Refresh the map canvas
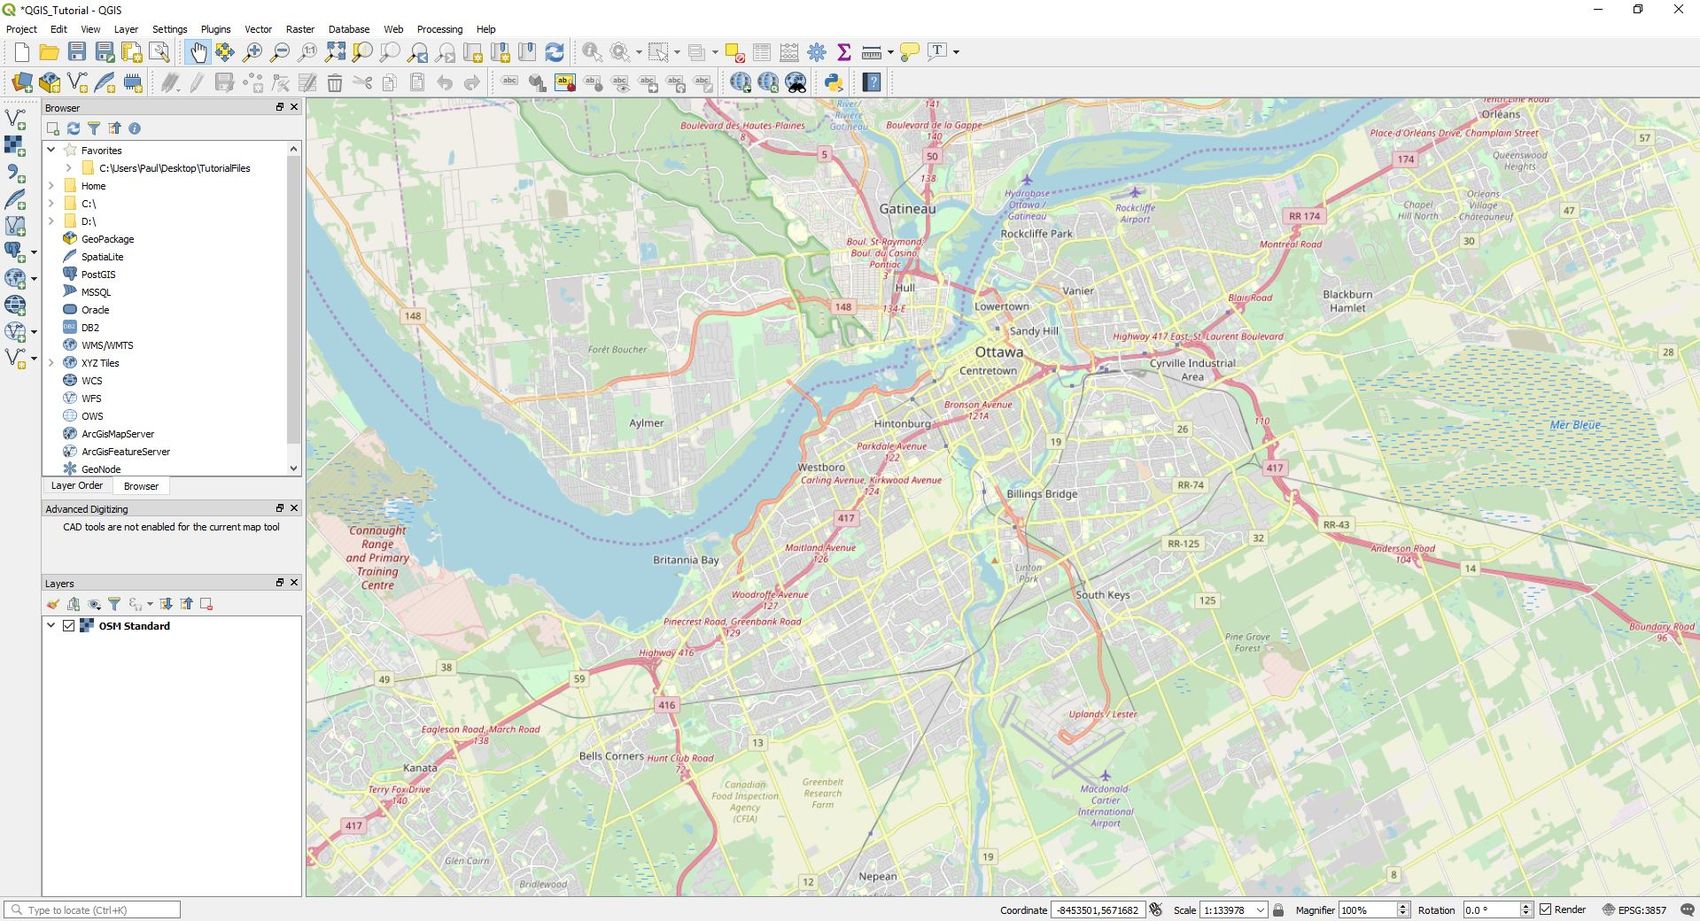 tap(554, 52)
